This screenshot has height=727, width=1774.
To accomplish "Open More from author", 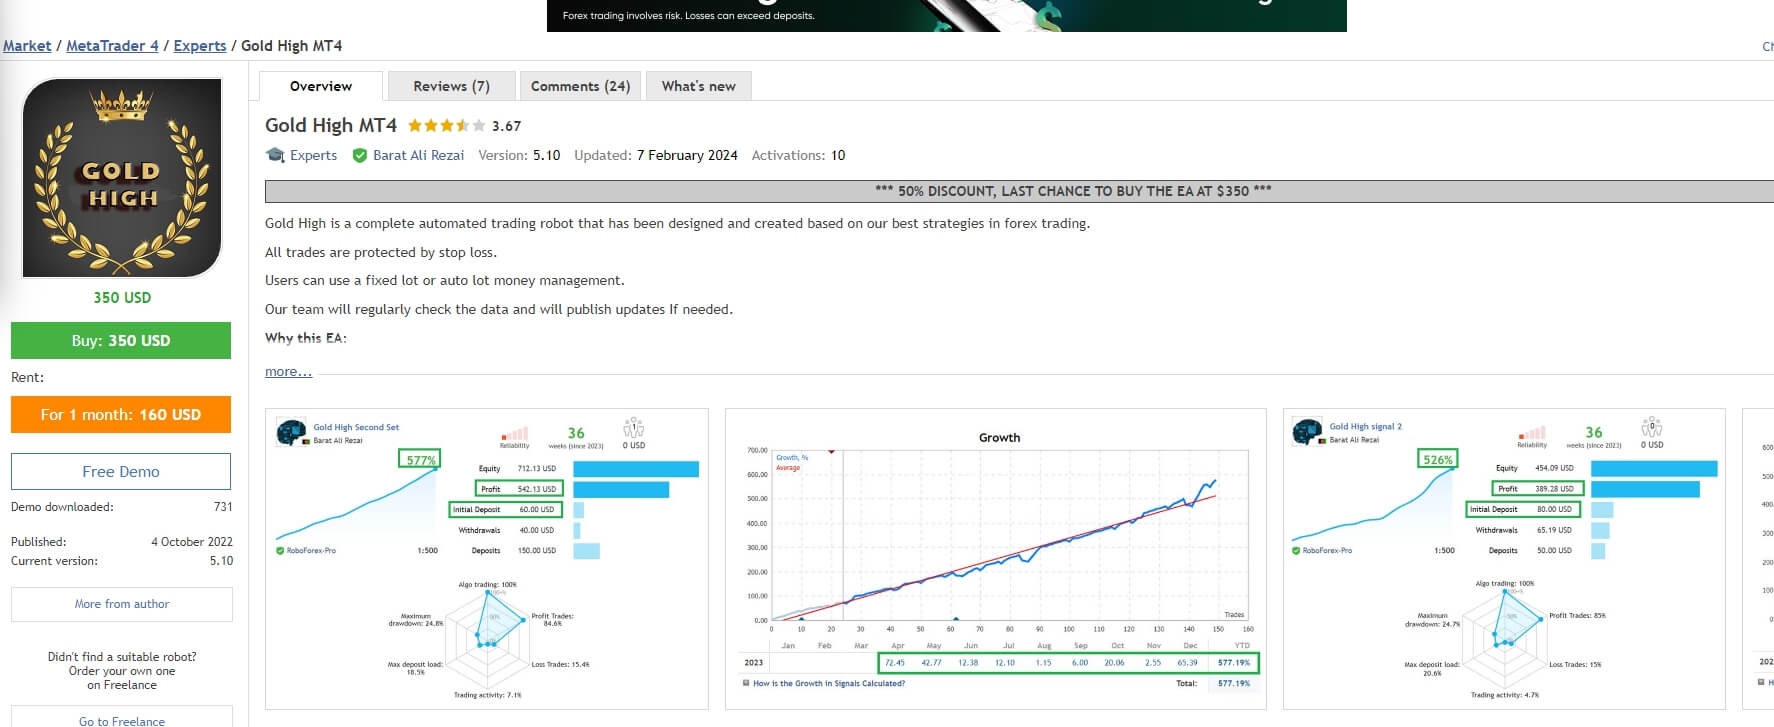I will click(x=122, y=604).
